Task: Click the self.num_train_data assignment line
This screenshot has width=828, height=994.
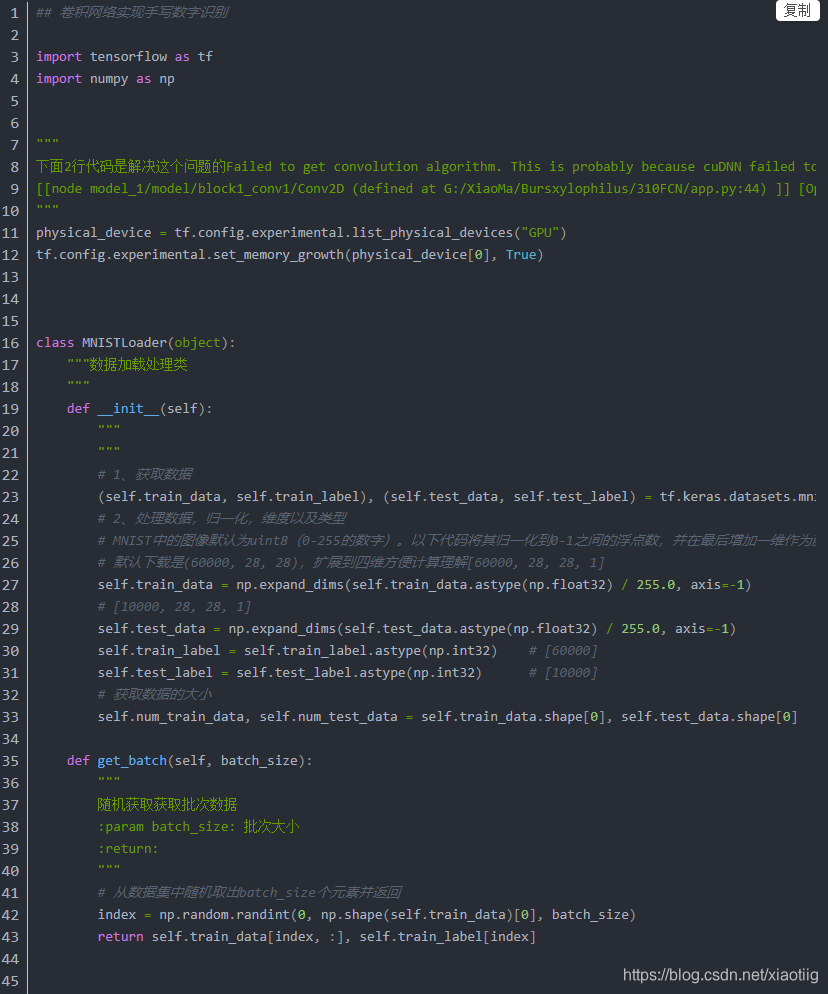Action: (x=448, y=717)
